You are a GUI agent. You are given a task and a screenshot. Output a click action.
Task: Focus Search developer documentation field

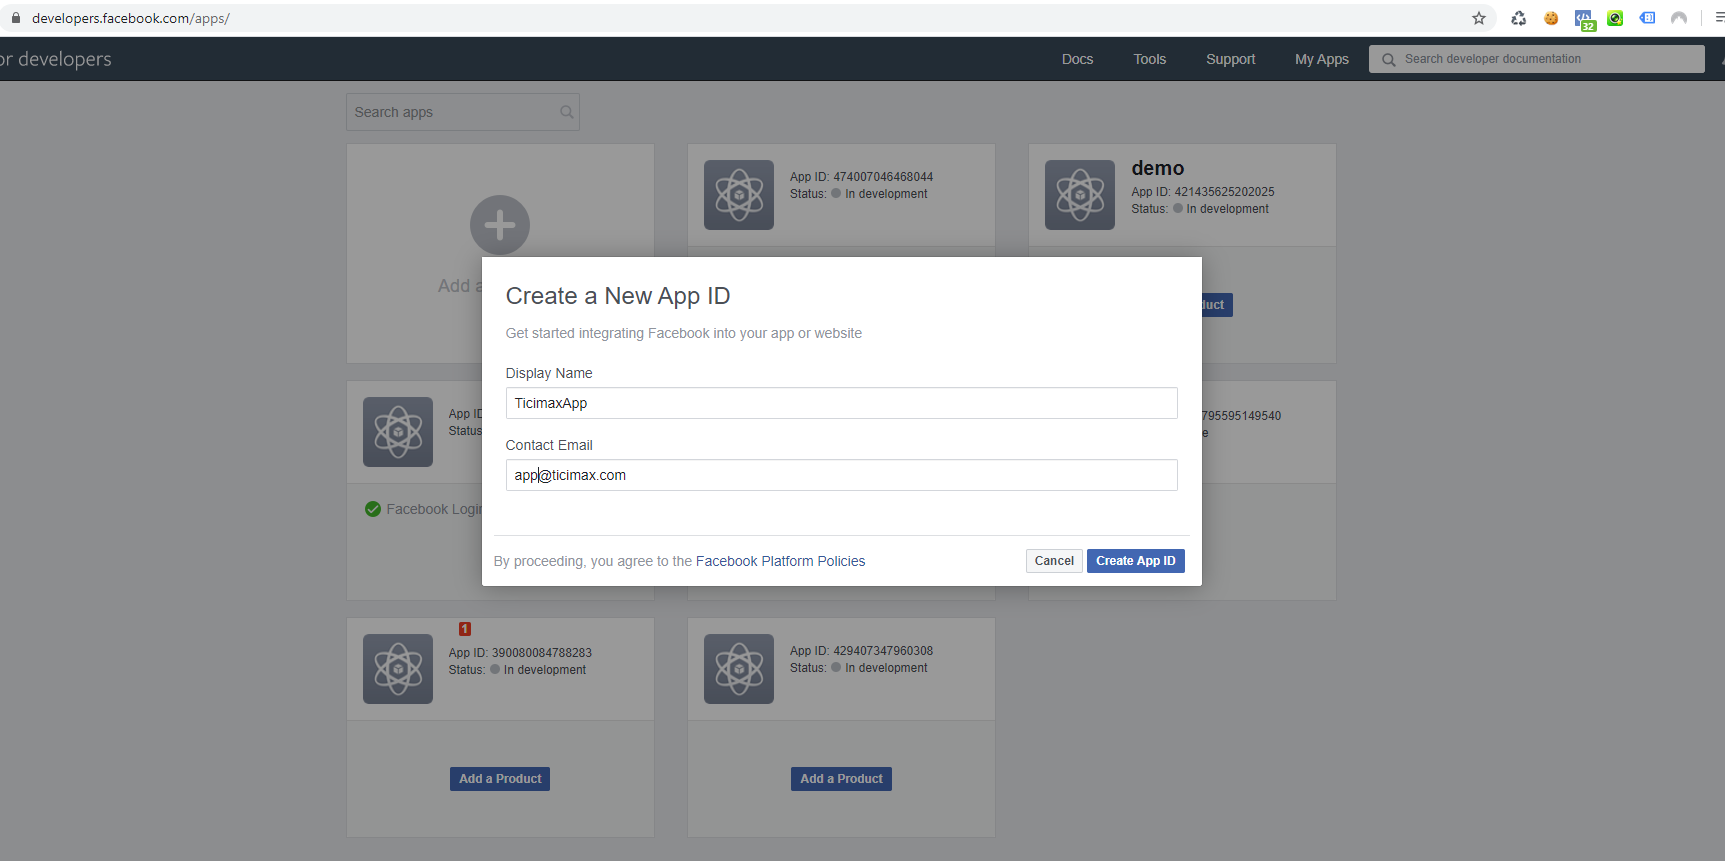click(1537, 59)
